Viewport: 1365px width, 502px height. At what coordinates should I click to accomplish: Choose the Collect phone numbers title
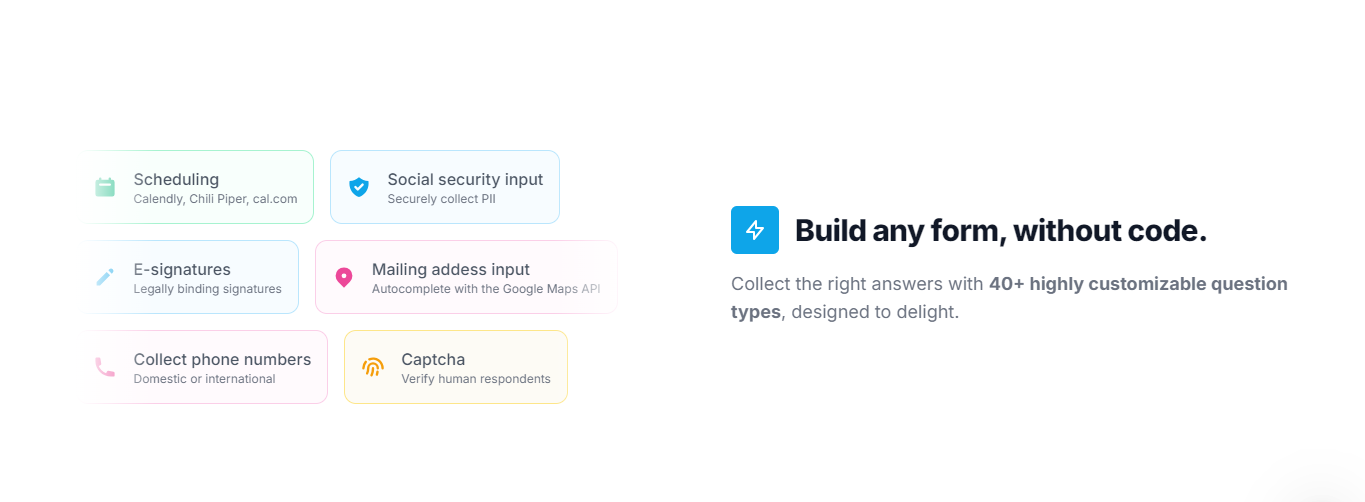(x=222, y=360)
